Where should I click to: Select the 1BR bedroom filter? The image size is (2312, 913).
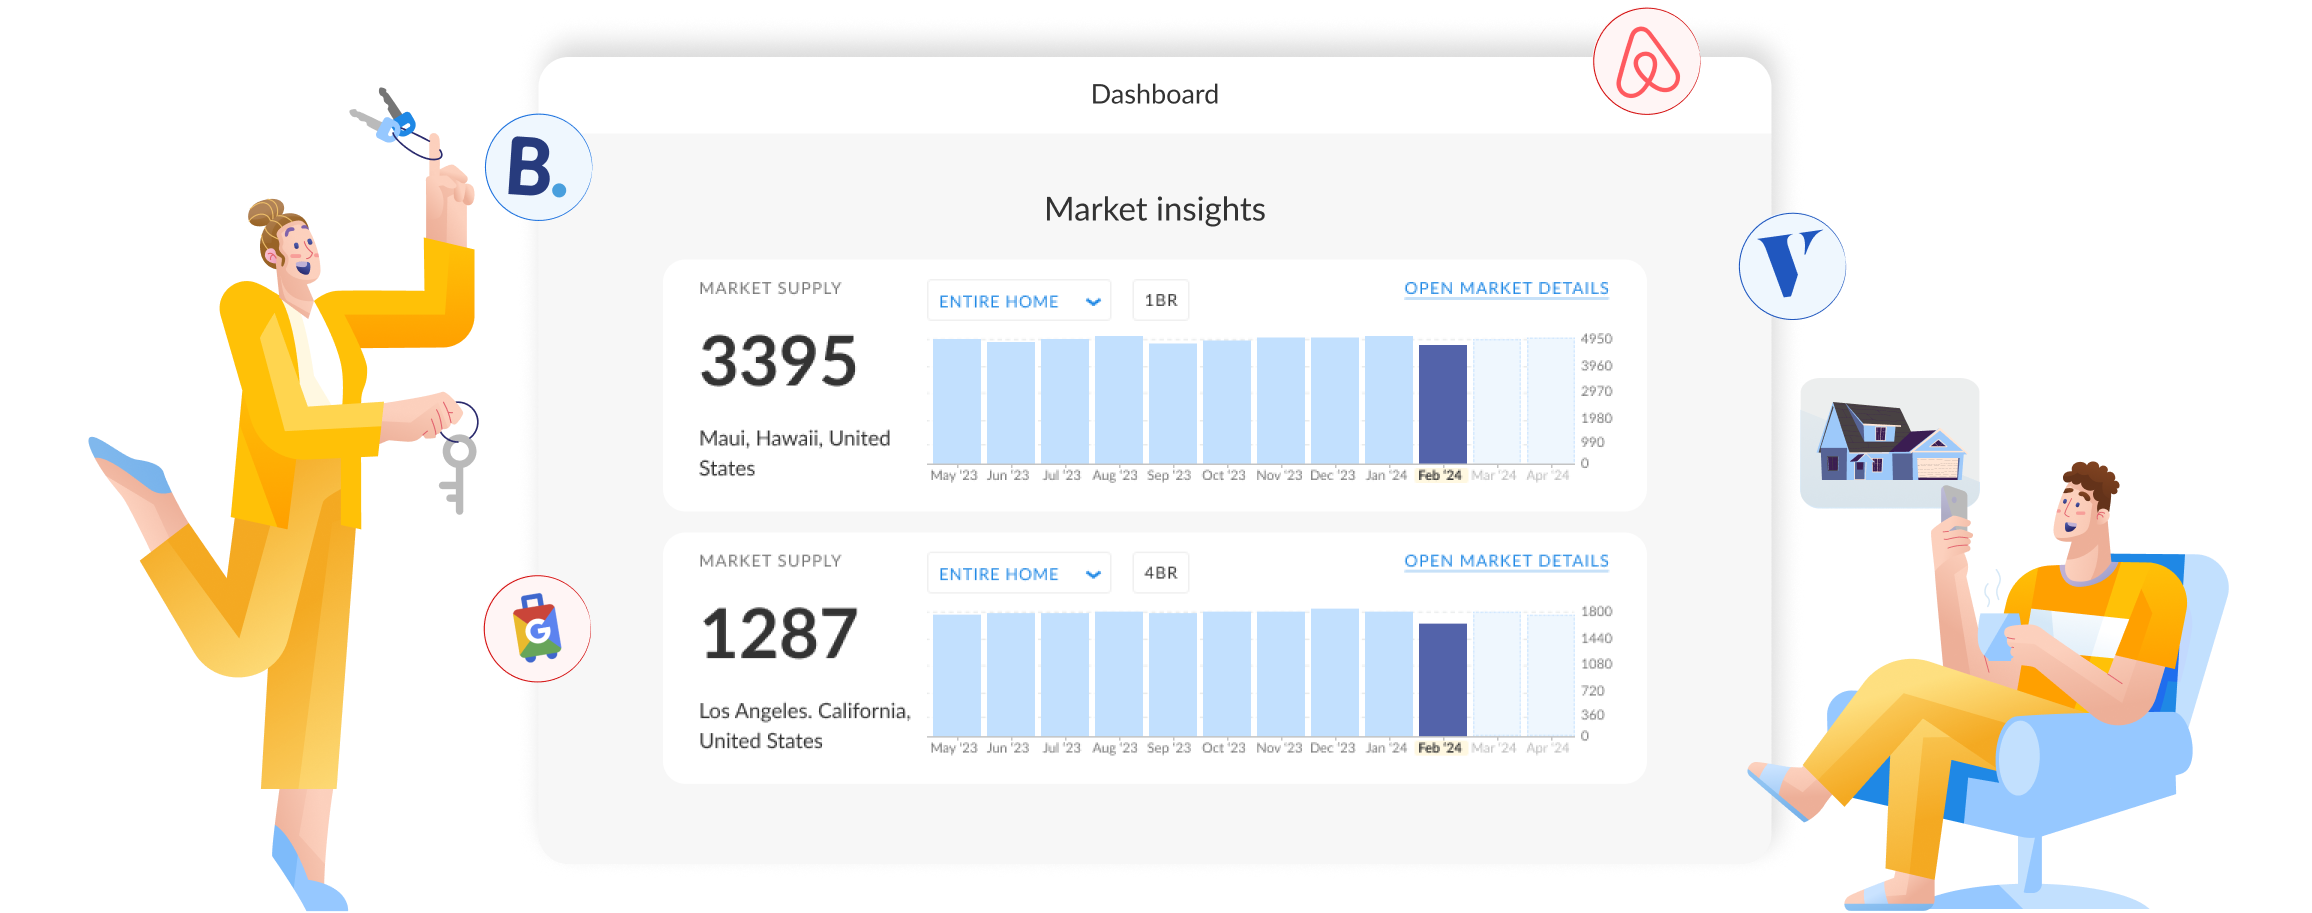click(1160, 300)
